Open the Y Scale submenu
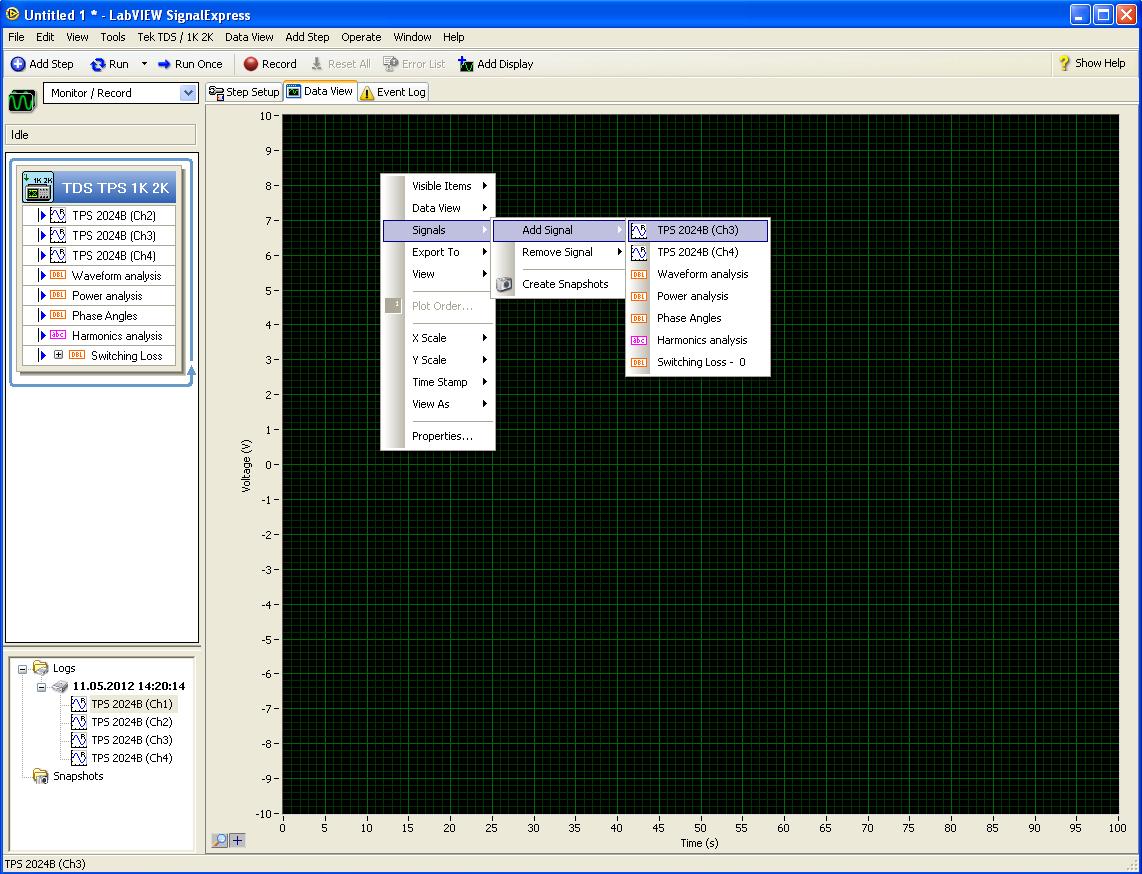Viewport: 1142px width, 874px height. point(438,360)
